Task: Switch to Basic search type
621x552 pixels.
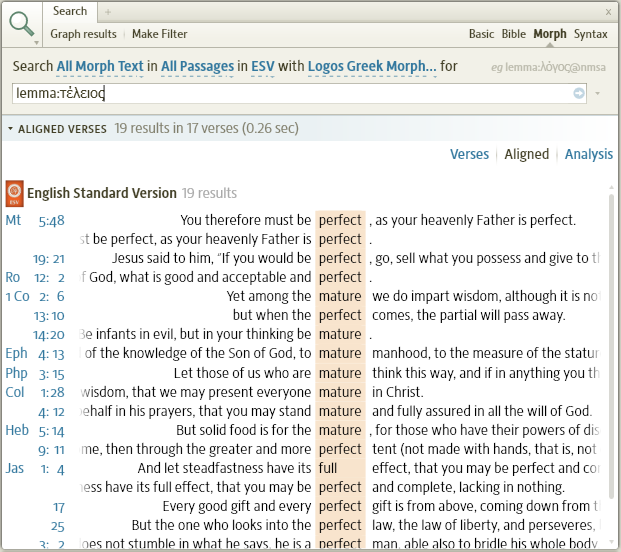Action: point(481,34)
